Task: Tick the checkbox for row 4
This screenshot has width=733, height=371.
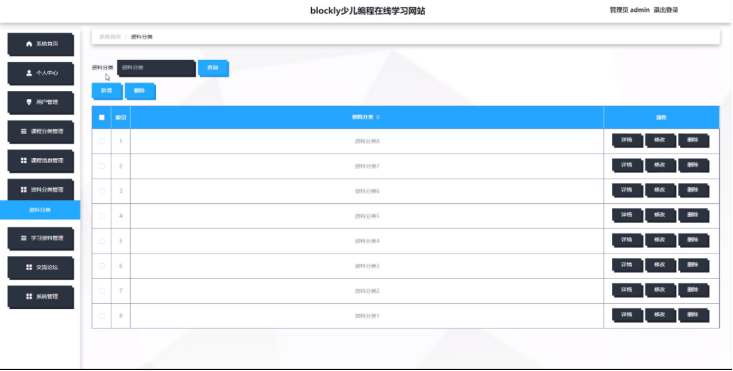Action: (102, 216)
